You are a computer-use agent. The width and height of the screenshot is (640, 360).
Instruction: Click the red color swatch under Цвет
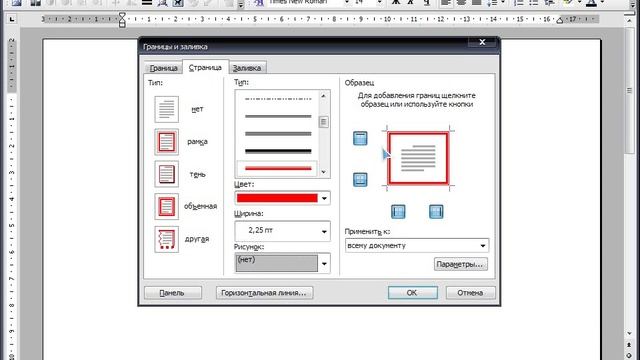pos(277,198)
